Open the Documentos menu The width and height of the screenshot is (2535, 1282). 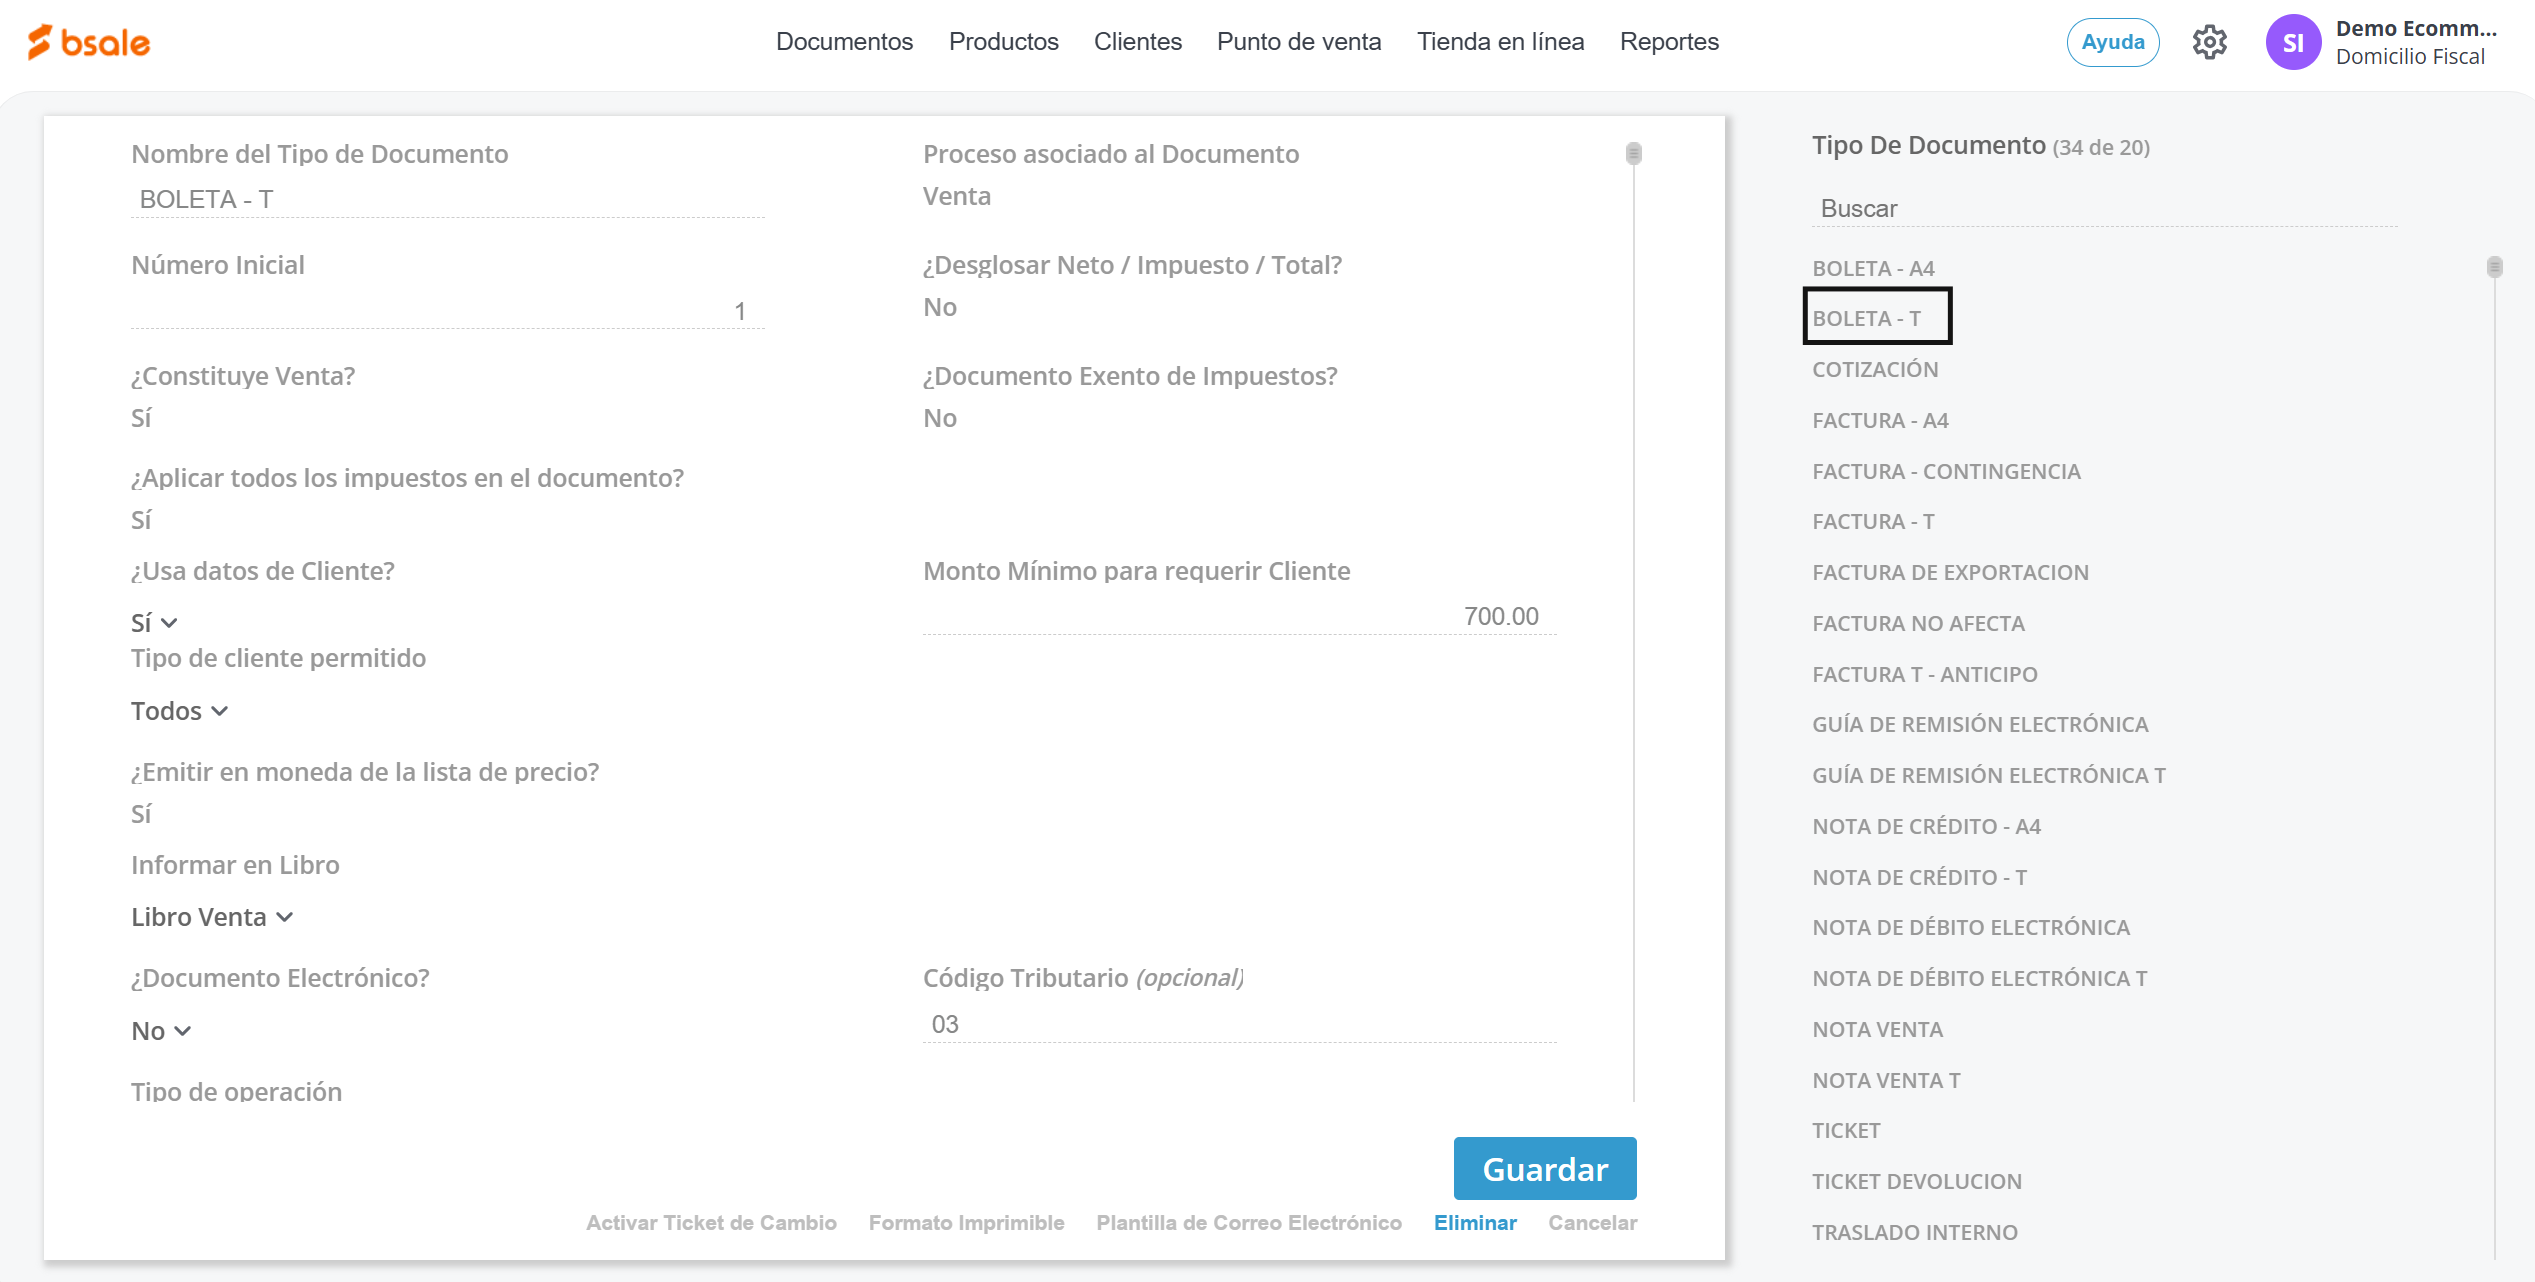[844, 42]
